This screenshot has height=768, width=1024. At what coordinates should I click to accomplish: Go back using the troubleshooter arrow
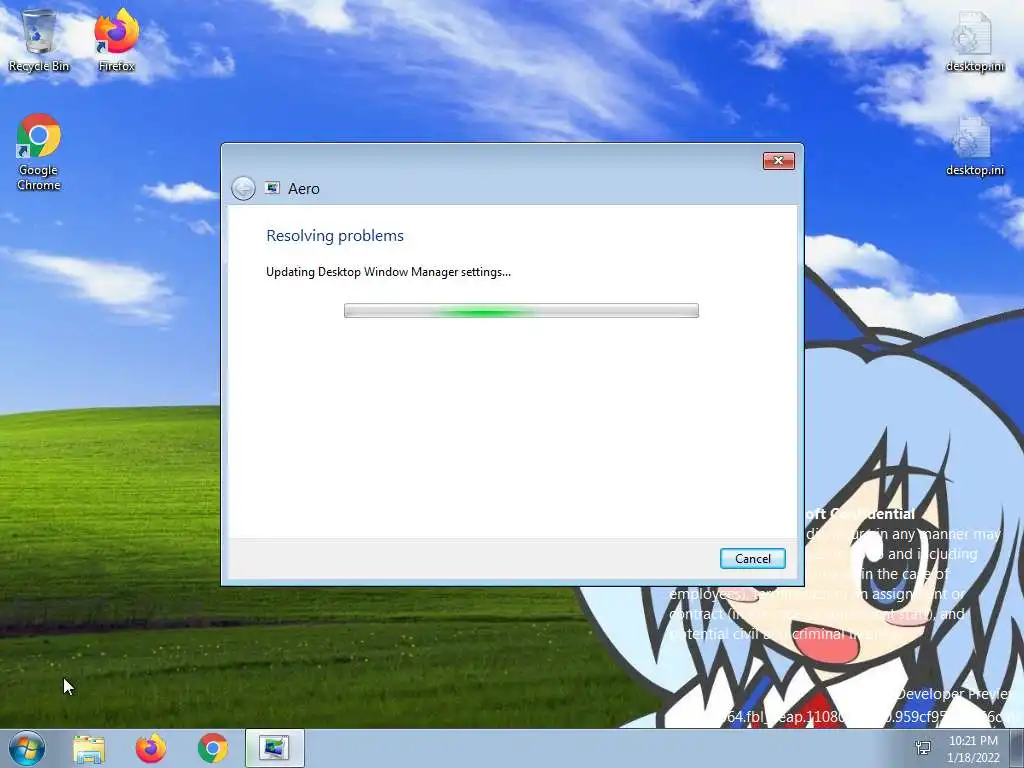(243, 189)
